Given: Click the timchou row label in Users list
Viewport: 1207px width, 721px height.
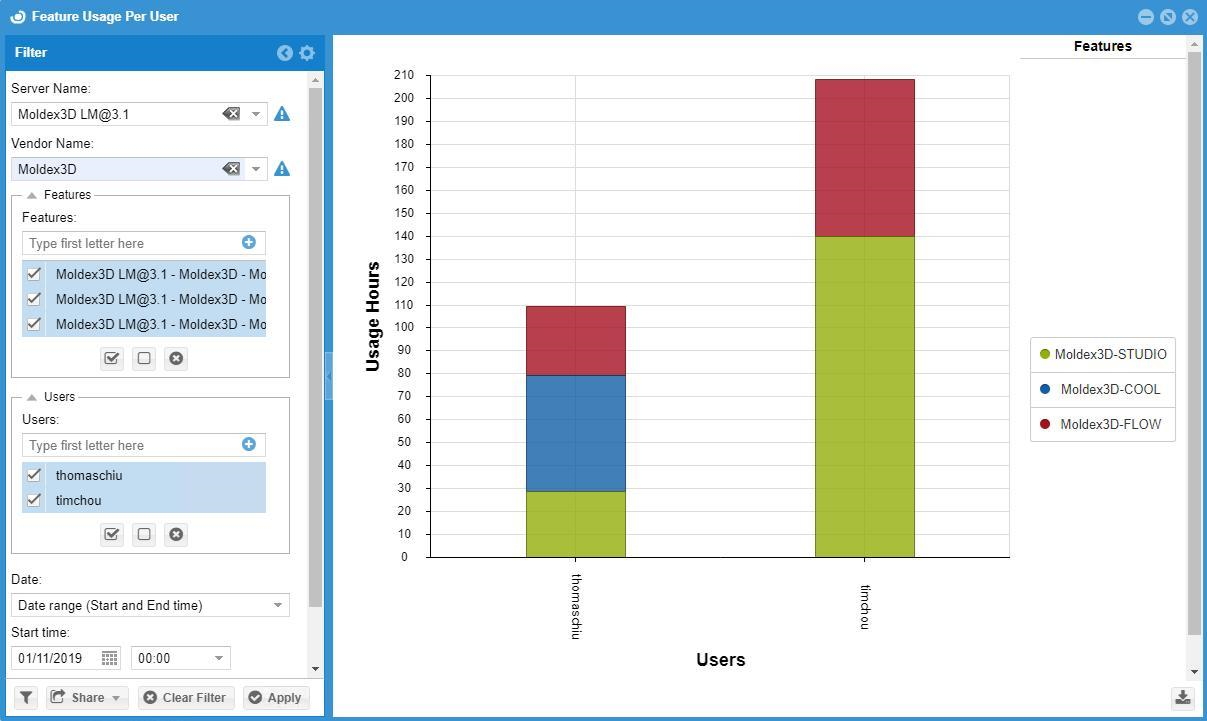Looking at the screenshot, I should tap(78, 500).
